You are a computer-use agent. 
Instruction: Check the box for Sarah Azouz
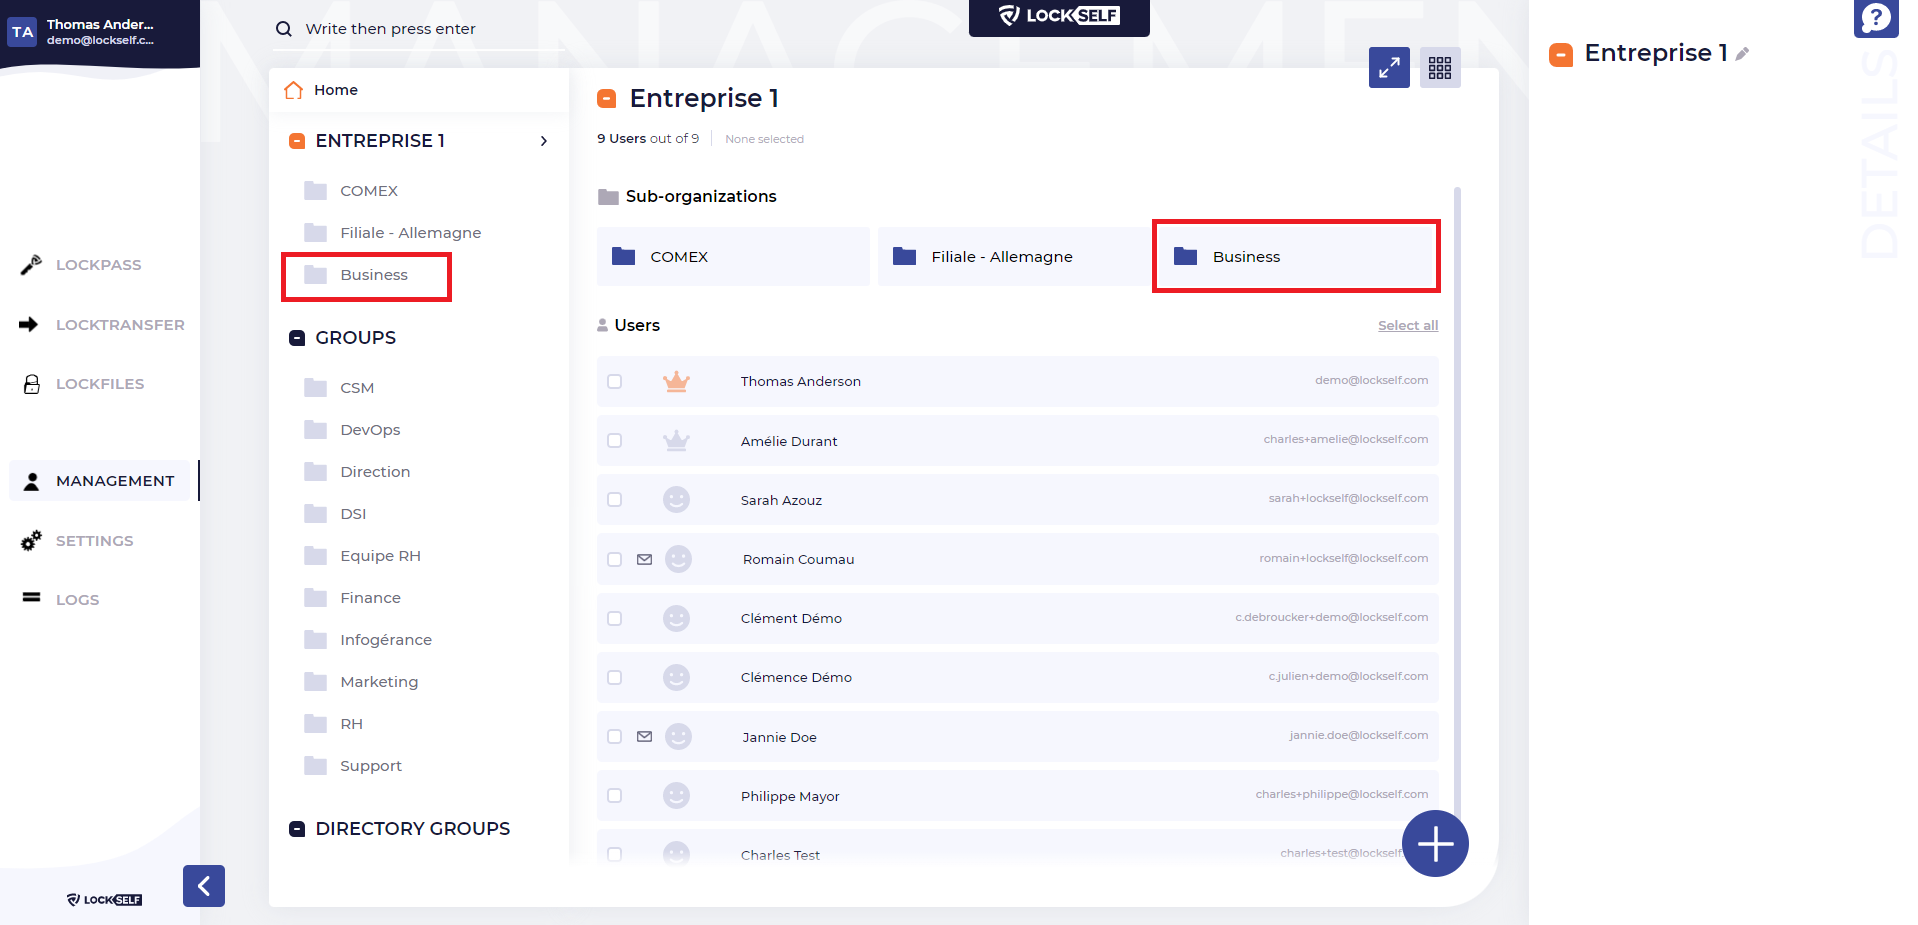[x=615, y=499]
